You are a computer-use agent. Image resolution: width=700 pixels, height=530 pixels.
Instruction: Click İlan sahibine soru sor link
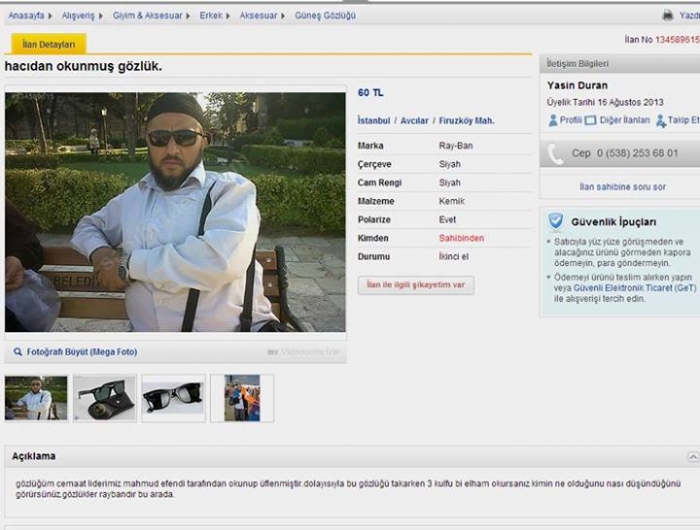pyautogui.click(x=622, y=187)
